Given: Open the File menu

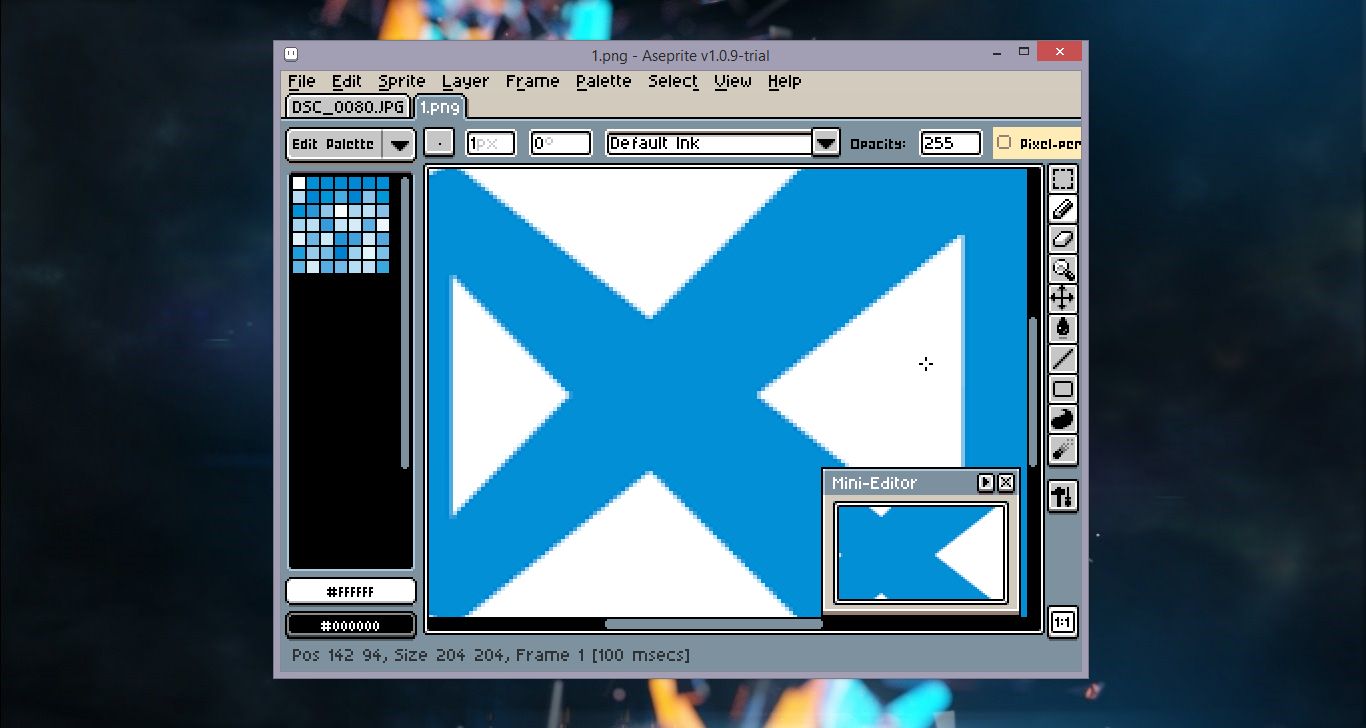Looking at the screenshot, I should pos(301,81).
